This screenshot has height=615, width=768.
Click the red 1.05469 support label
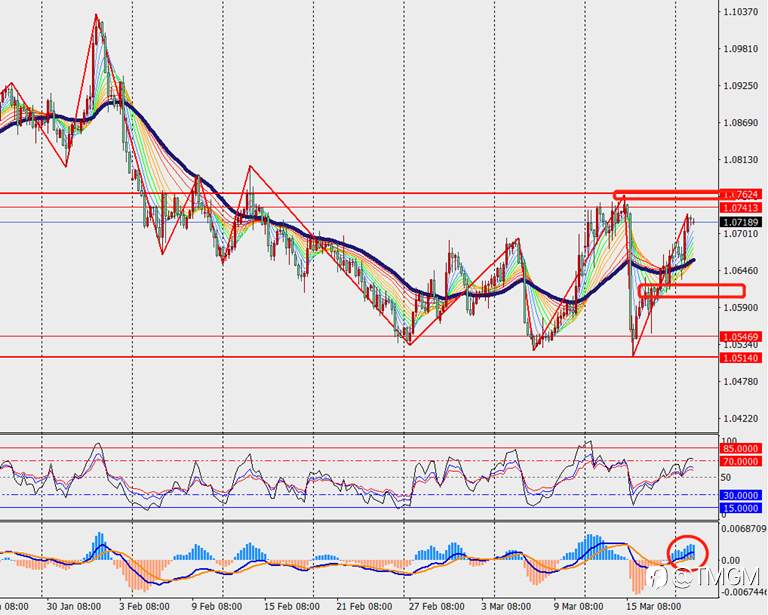click(x=741, y=337)
